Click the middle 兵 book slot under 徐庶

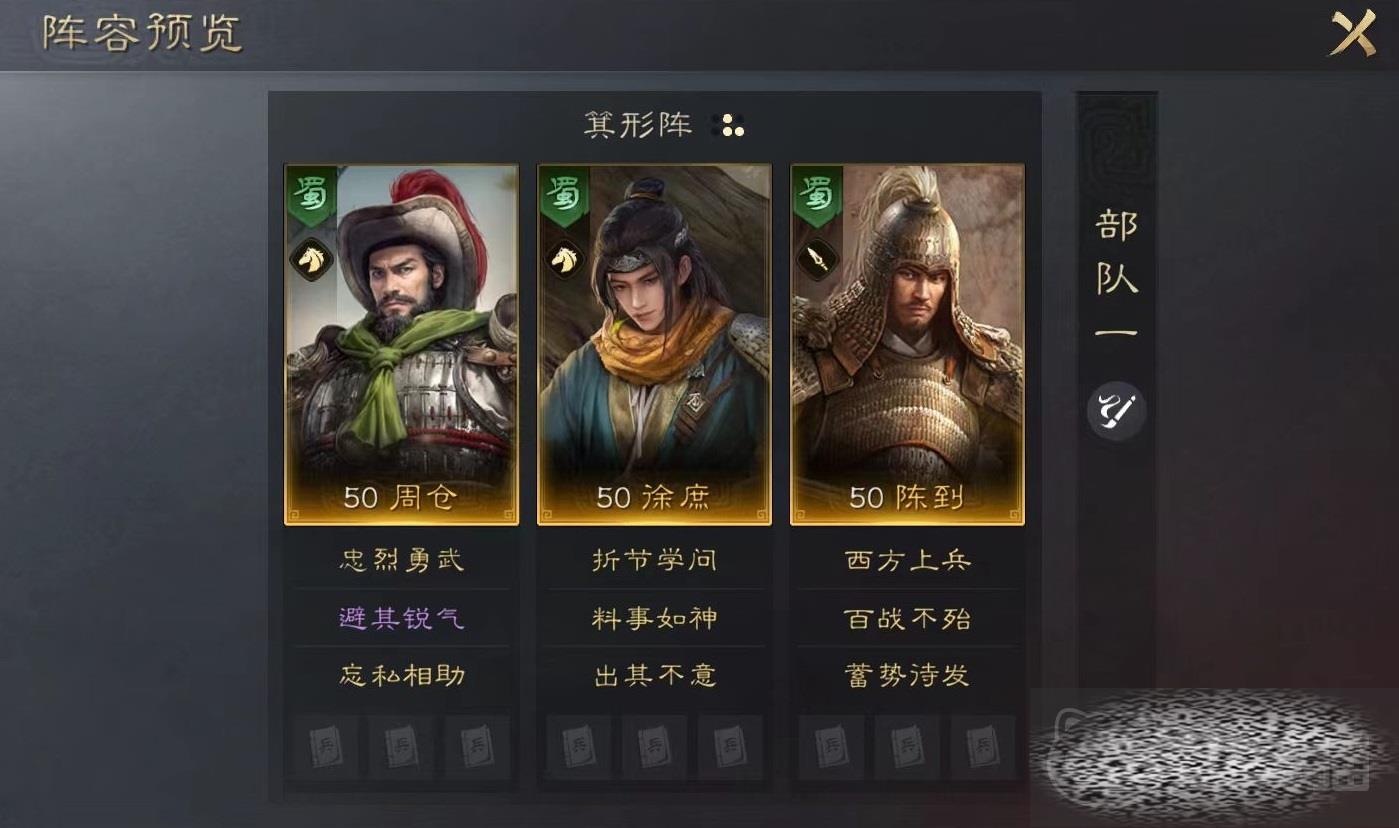[x=655, y=747]
